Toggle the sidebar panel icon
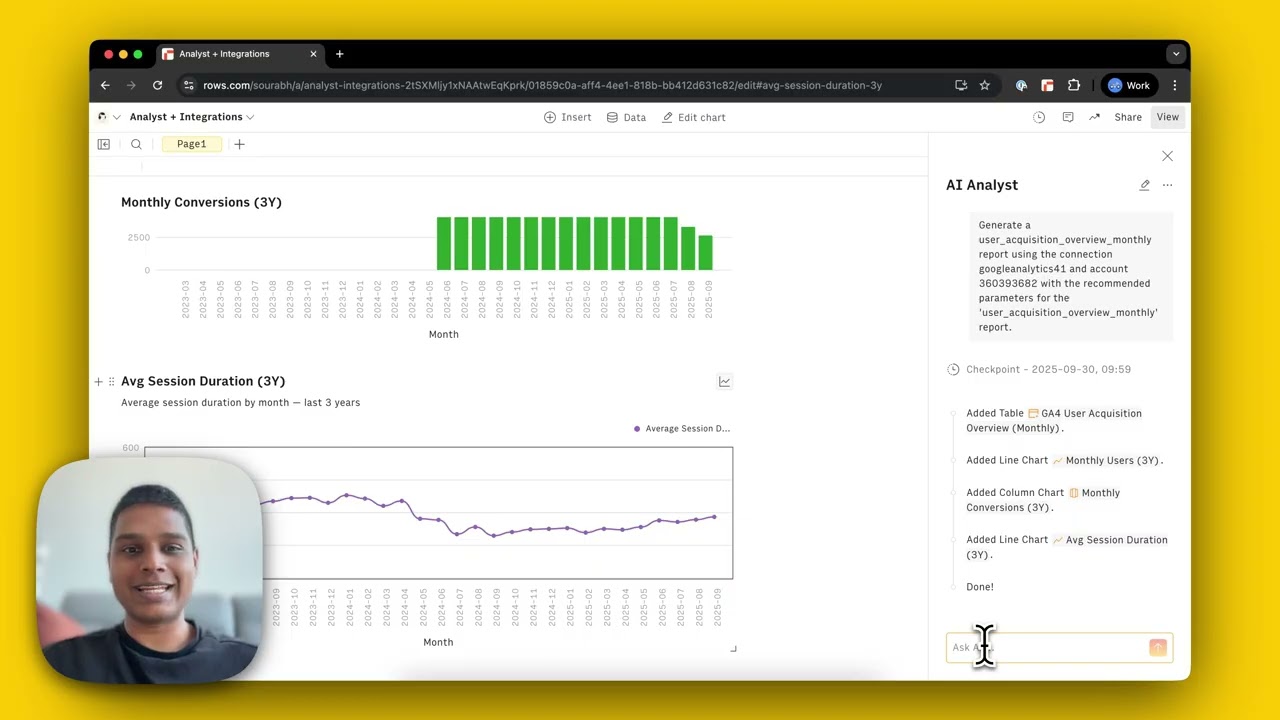This screenshot has width=1280, height=720. tap(103, 144)
